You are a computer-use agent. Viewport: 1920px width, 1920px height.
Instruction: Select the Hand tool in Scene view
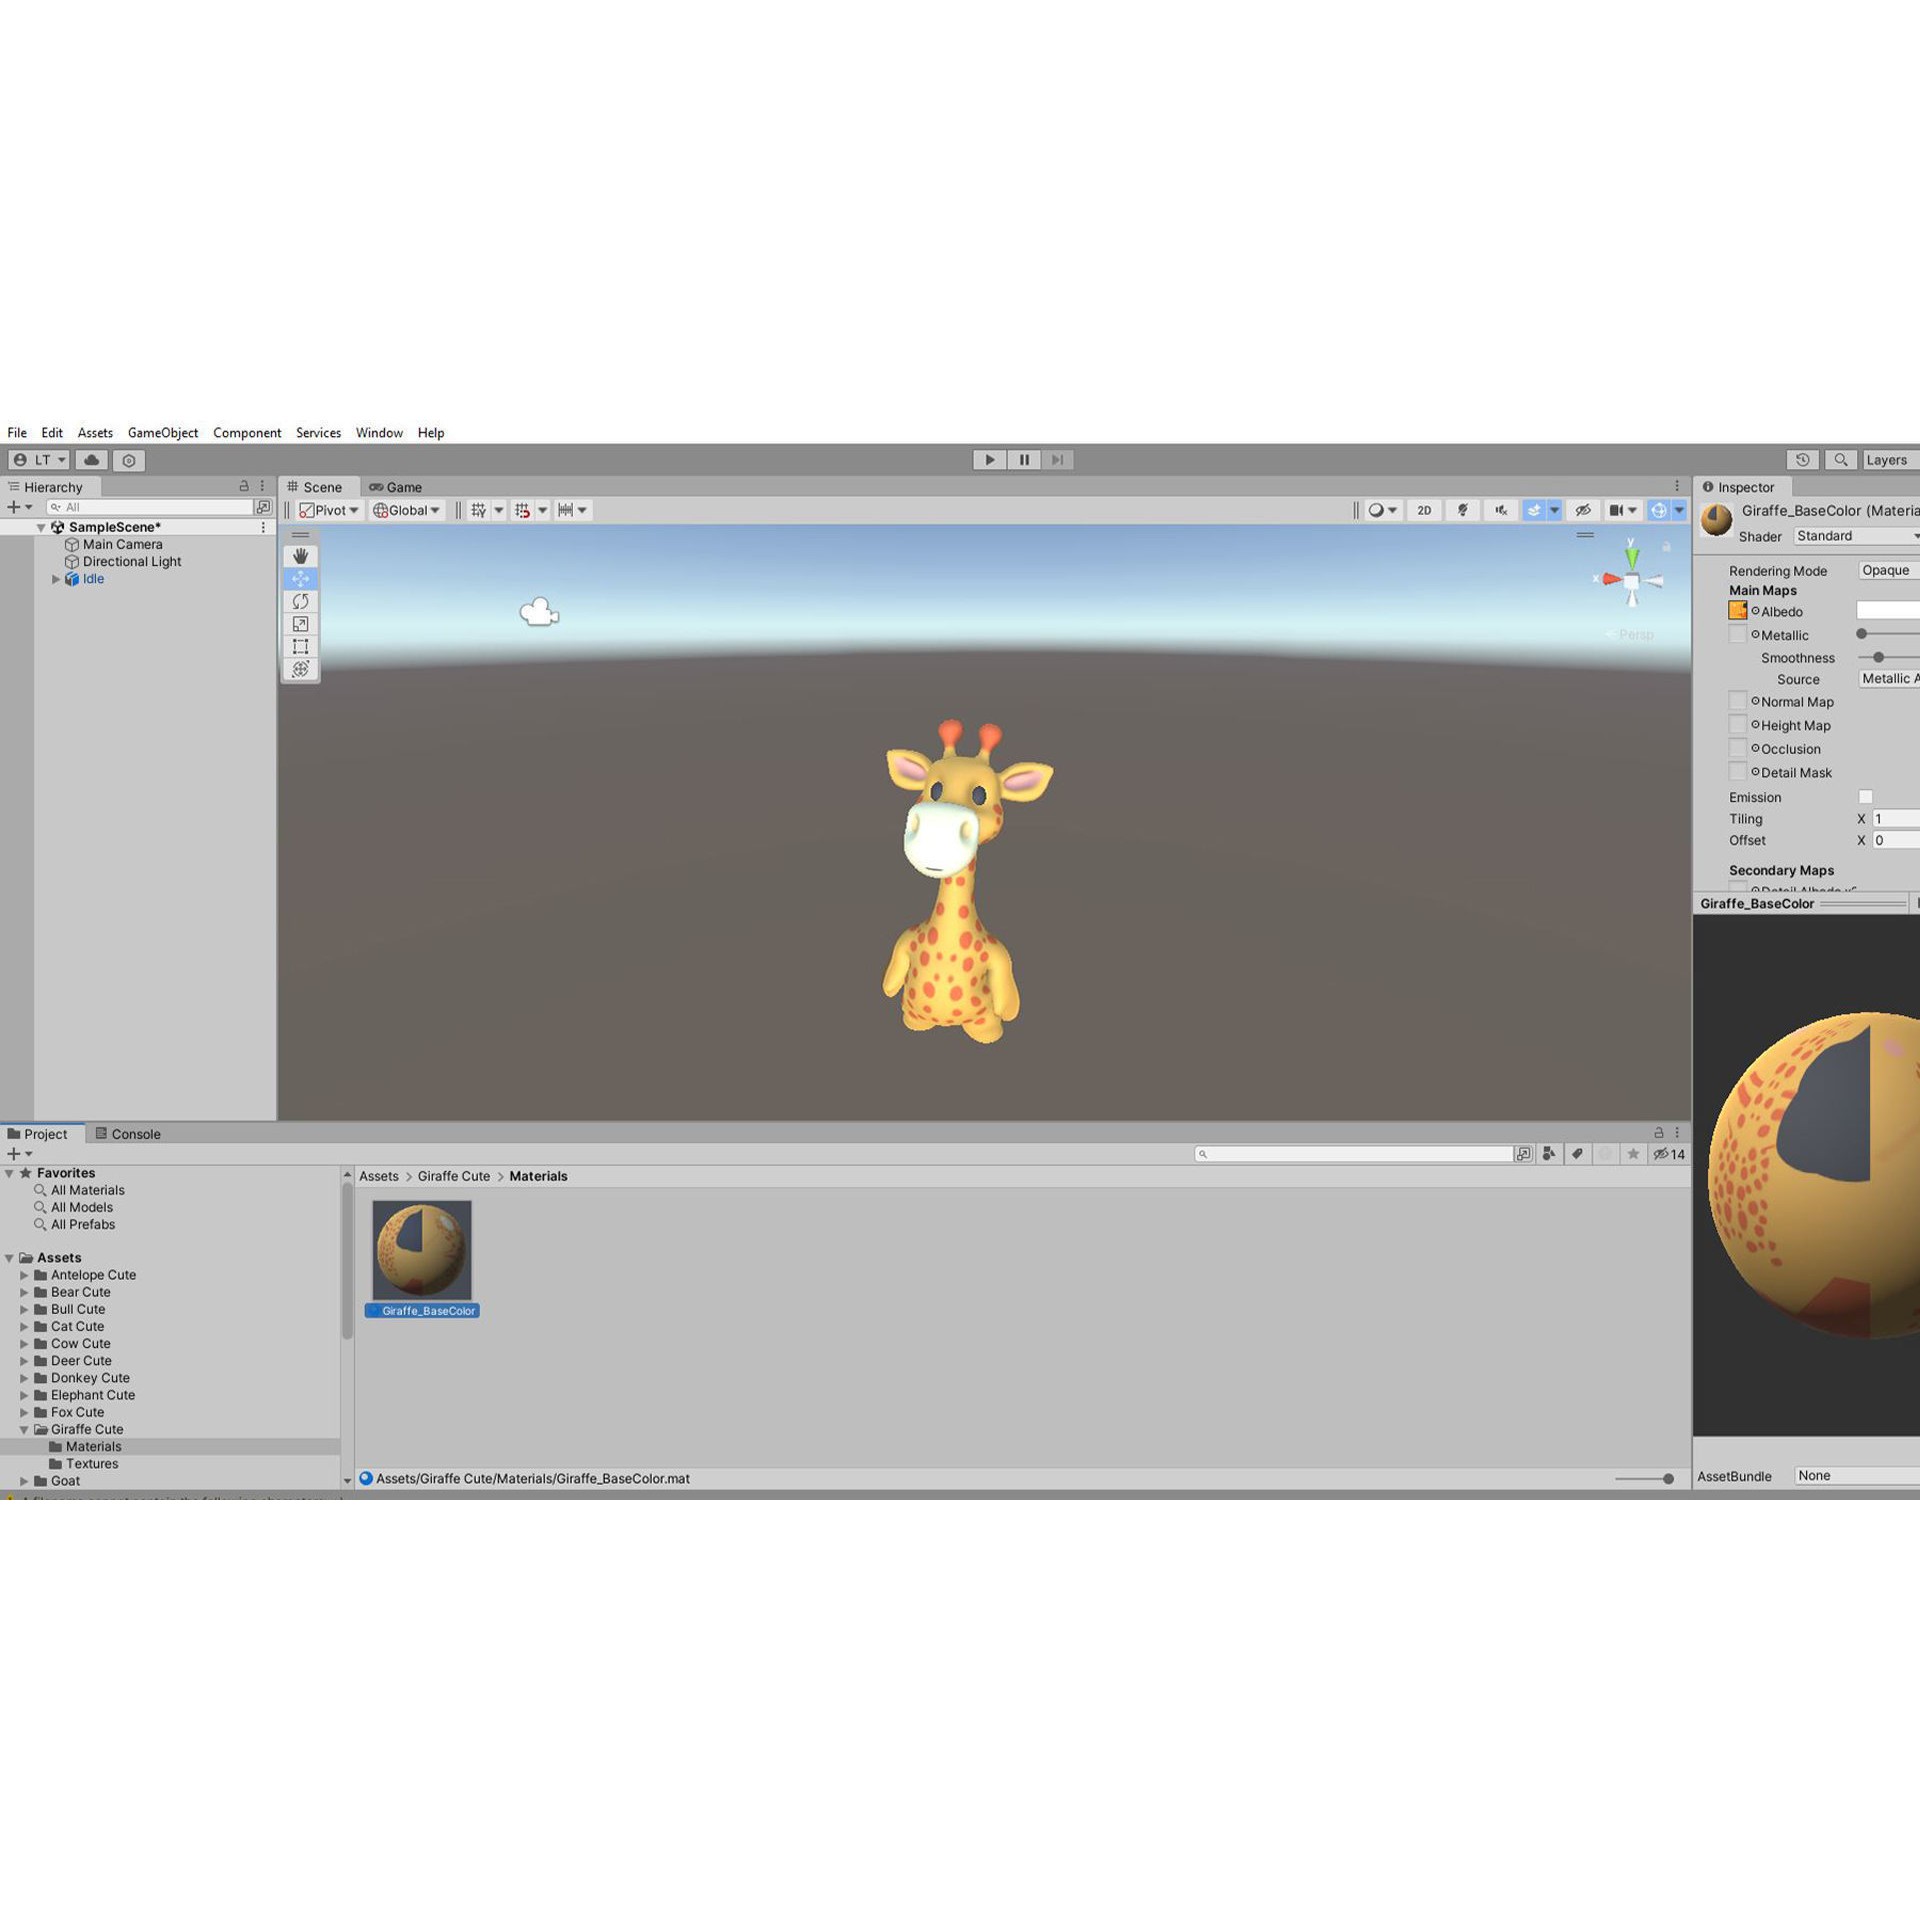301,556
